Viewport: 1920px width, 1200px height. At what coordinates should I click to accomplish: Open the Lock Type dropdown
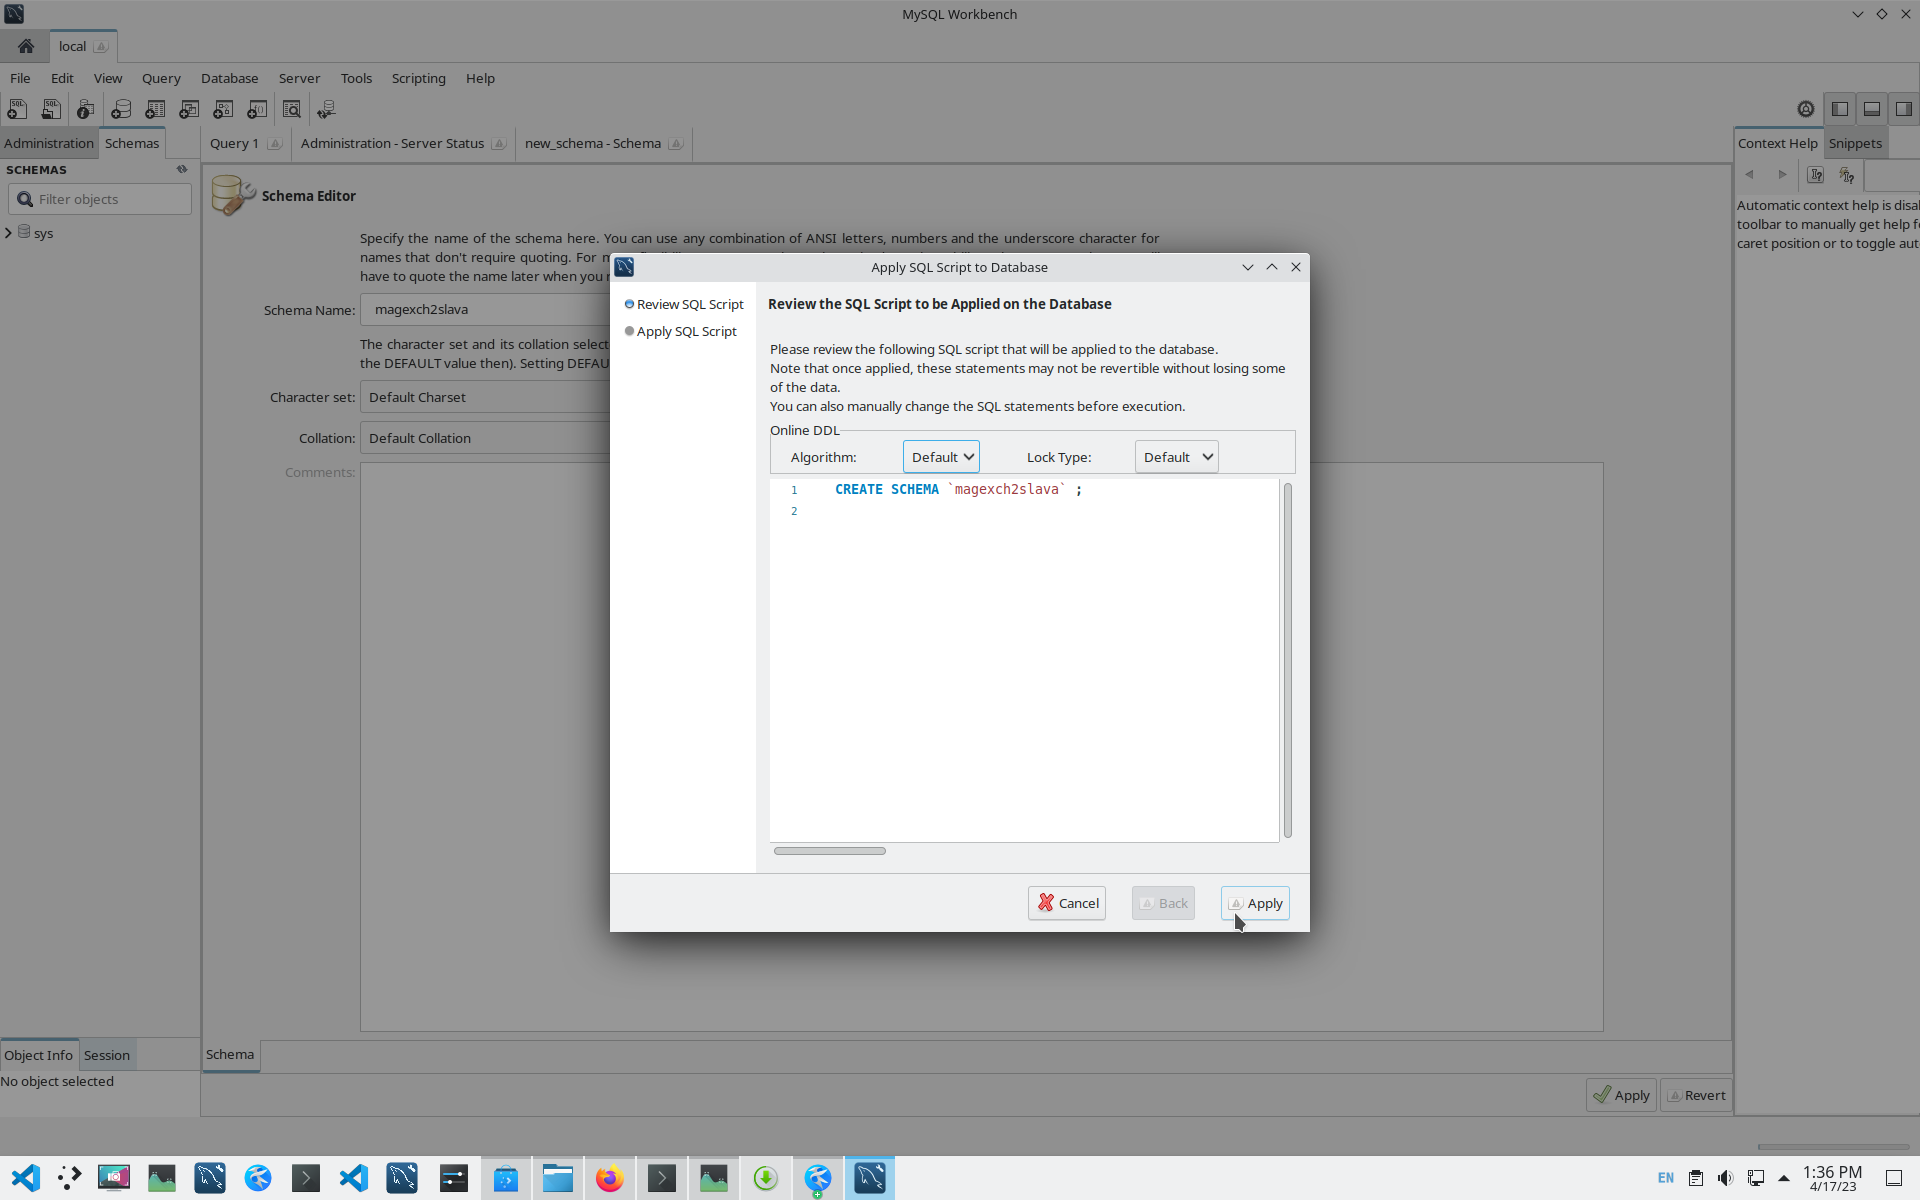(x=1177, y=457)
